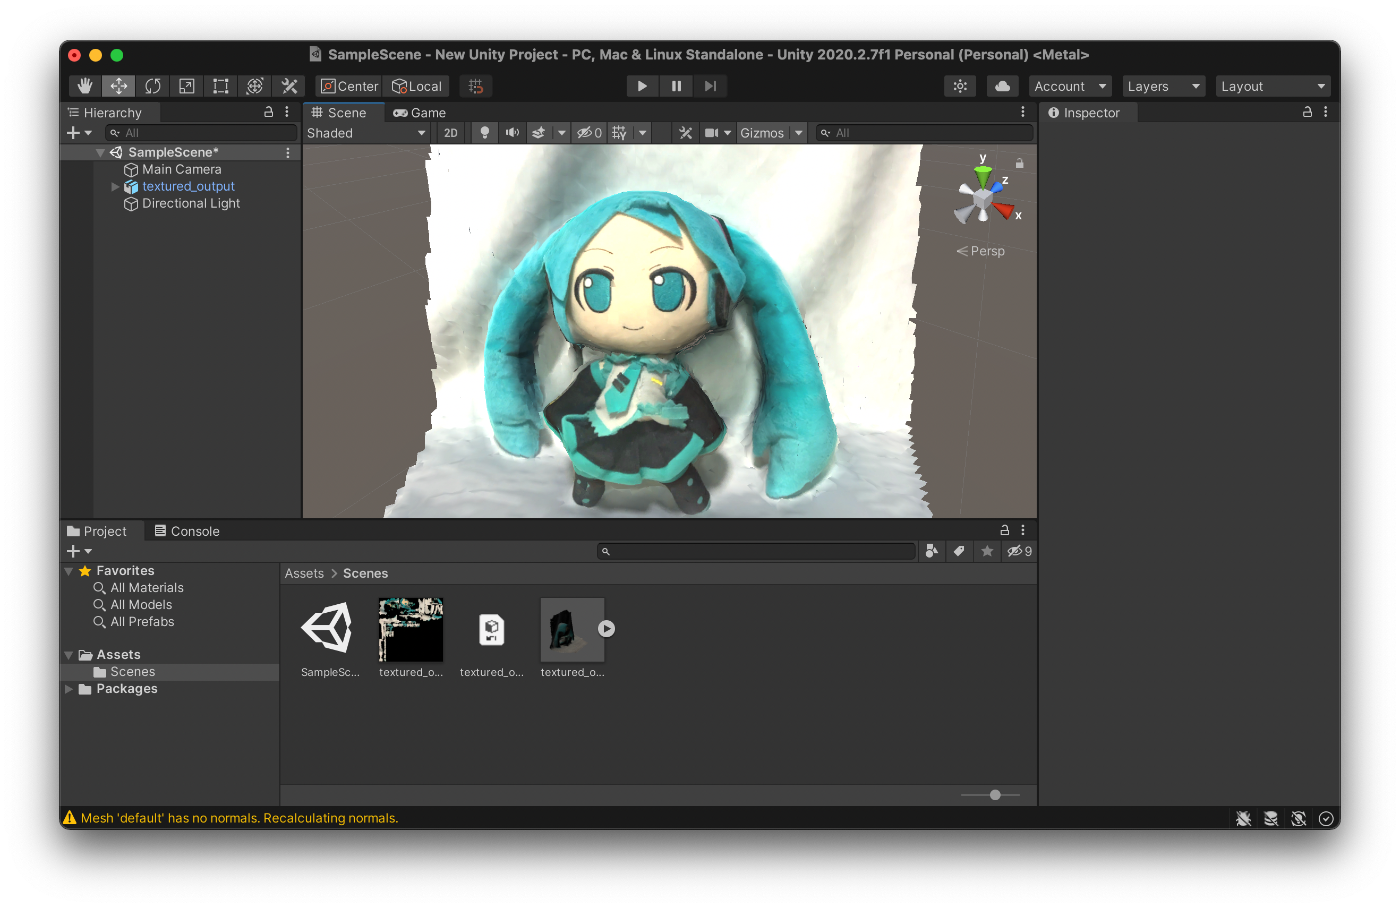Open Project create plus dropdown
Image resolution: width=1400 pixels, height=908 pixels.
click(x=79, y=551)
